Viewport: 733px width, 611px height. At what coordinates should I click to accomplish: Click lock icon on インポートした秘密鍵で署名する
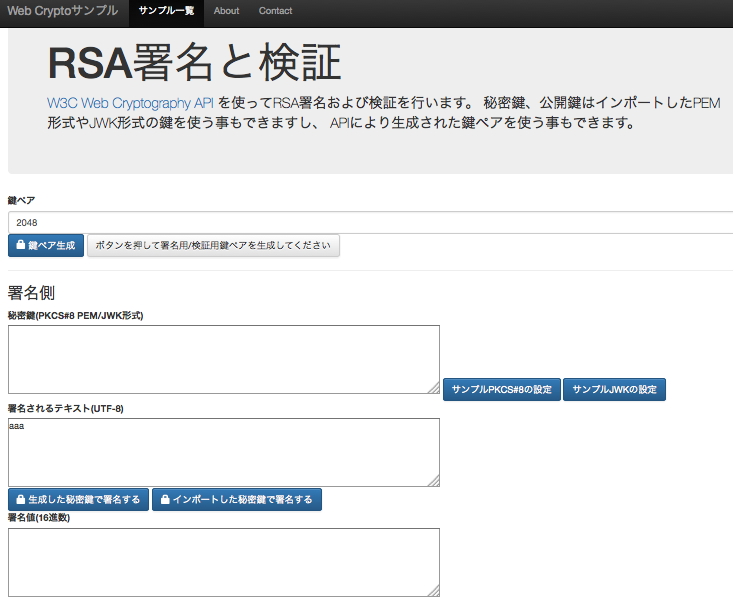165,500
